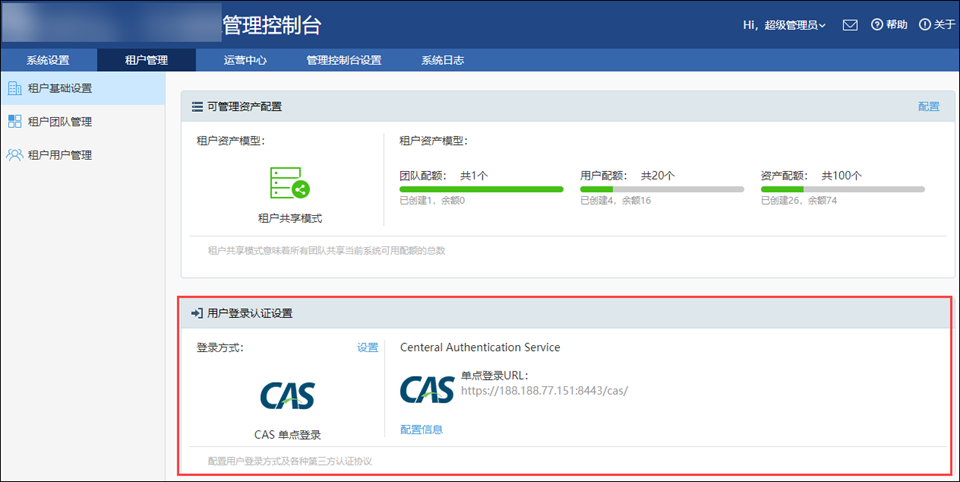Viewport: 960px width, 482px height.
Task: Click the 设置 link beside 登录方式
Action: (x=367, y=348)
